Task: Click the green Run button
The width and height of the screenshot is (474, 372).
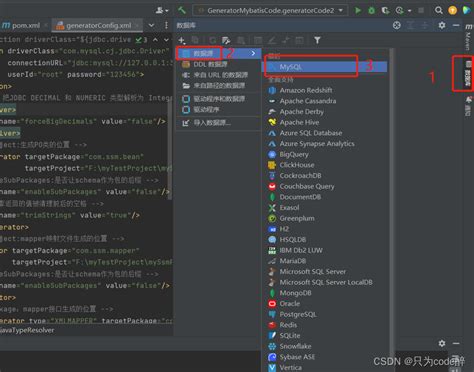Action: click(358, 10)
